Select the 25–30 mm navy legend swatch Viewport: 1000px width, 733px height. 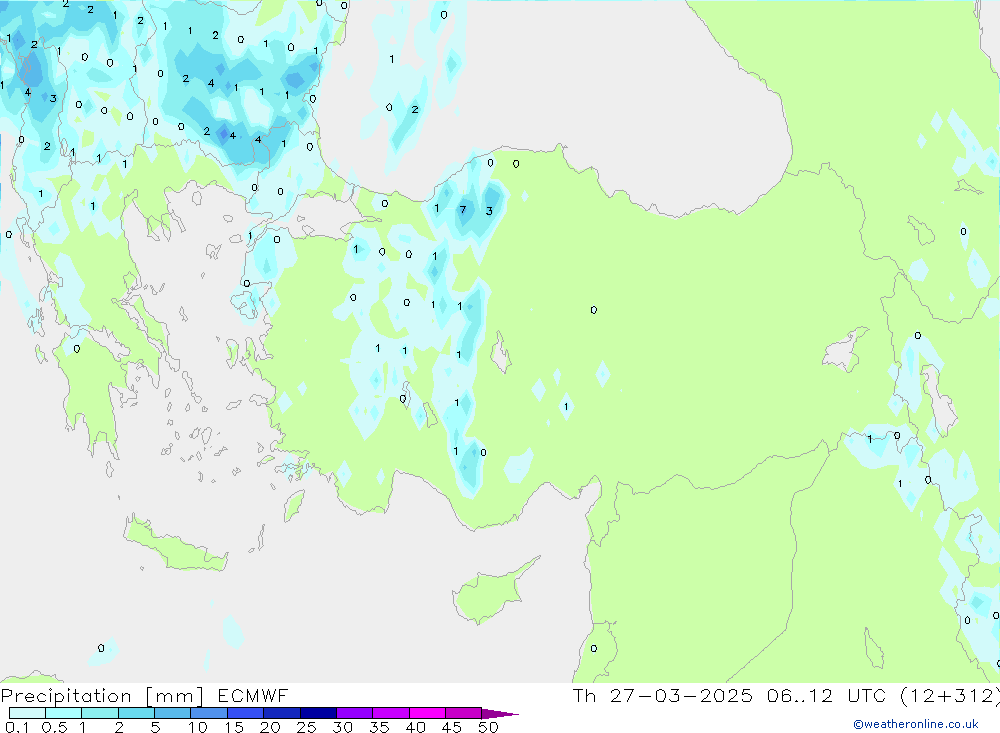pyautogui.click(x=318, y=713)
